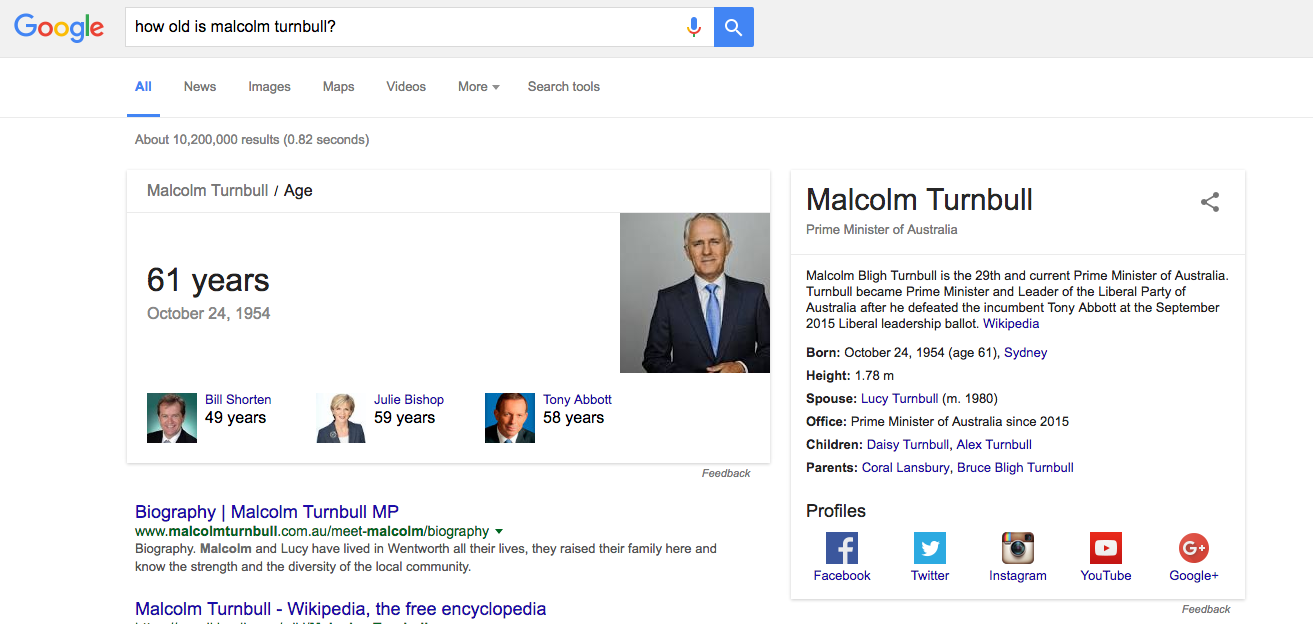This screenshot has width=1313, height=624.
Task: Click 'Prime Minister of Australia' subtitle
Action: tap(882, 230)
